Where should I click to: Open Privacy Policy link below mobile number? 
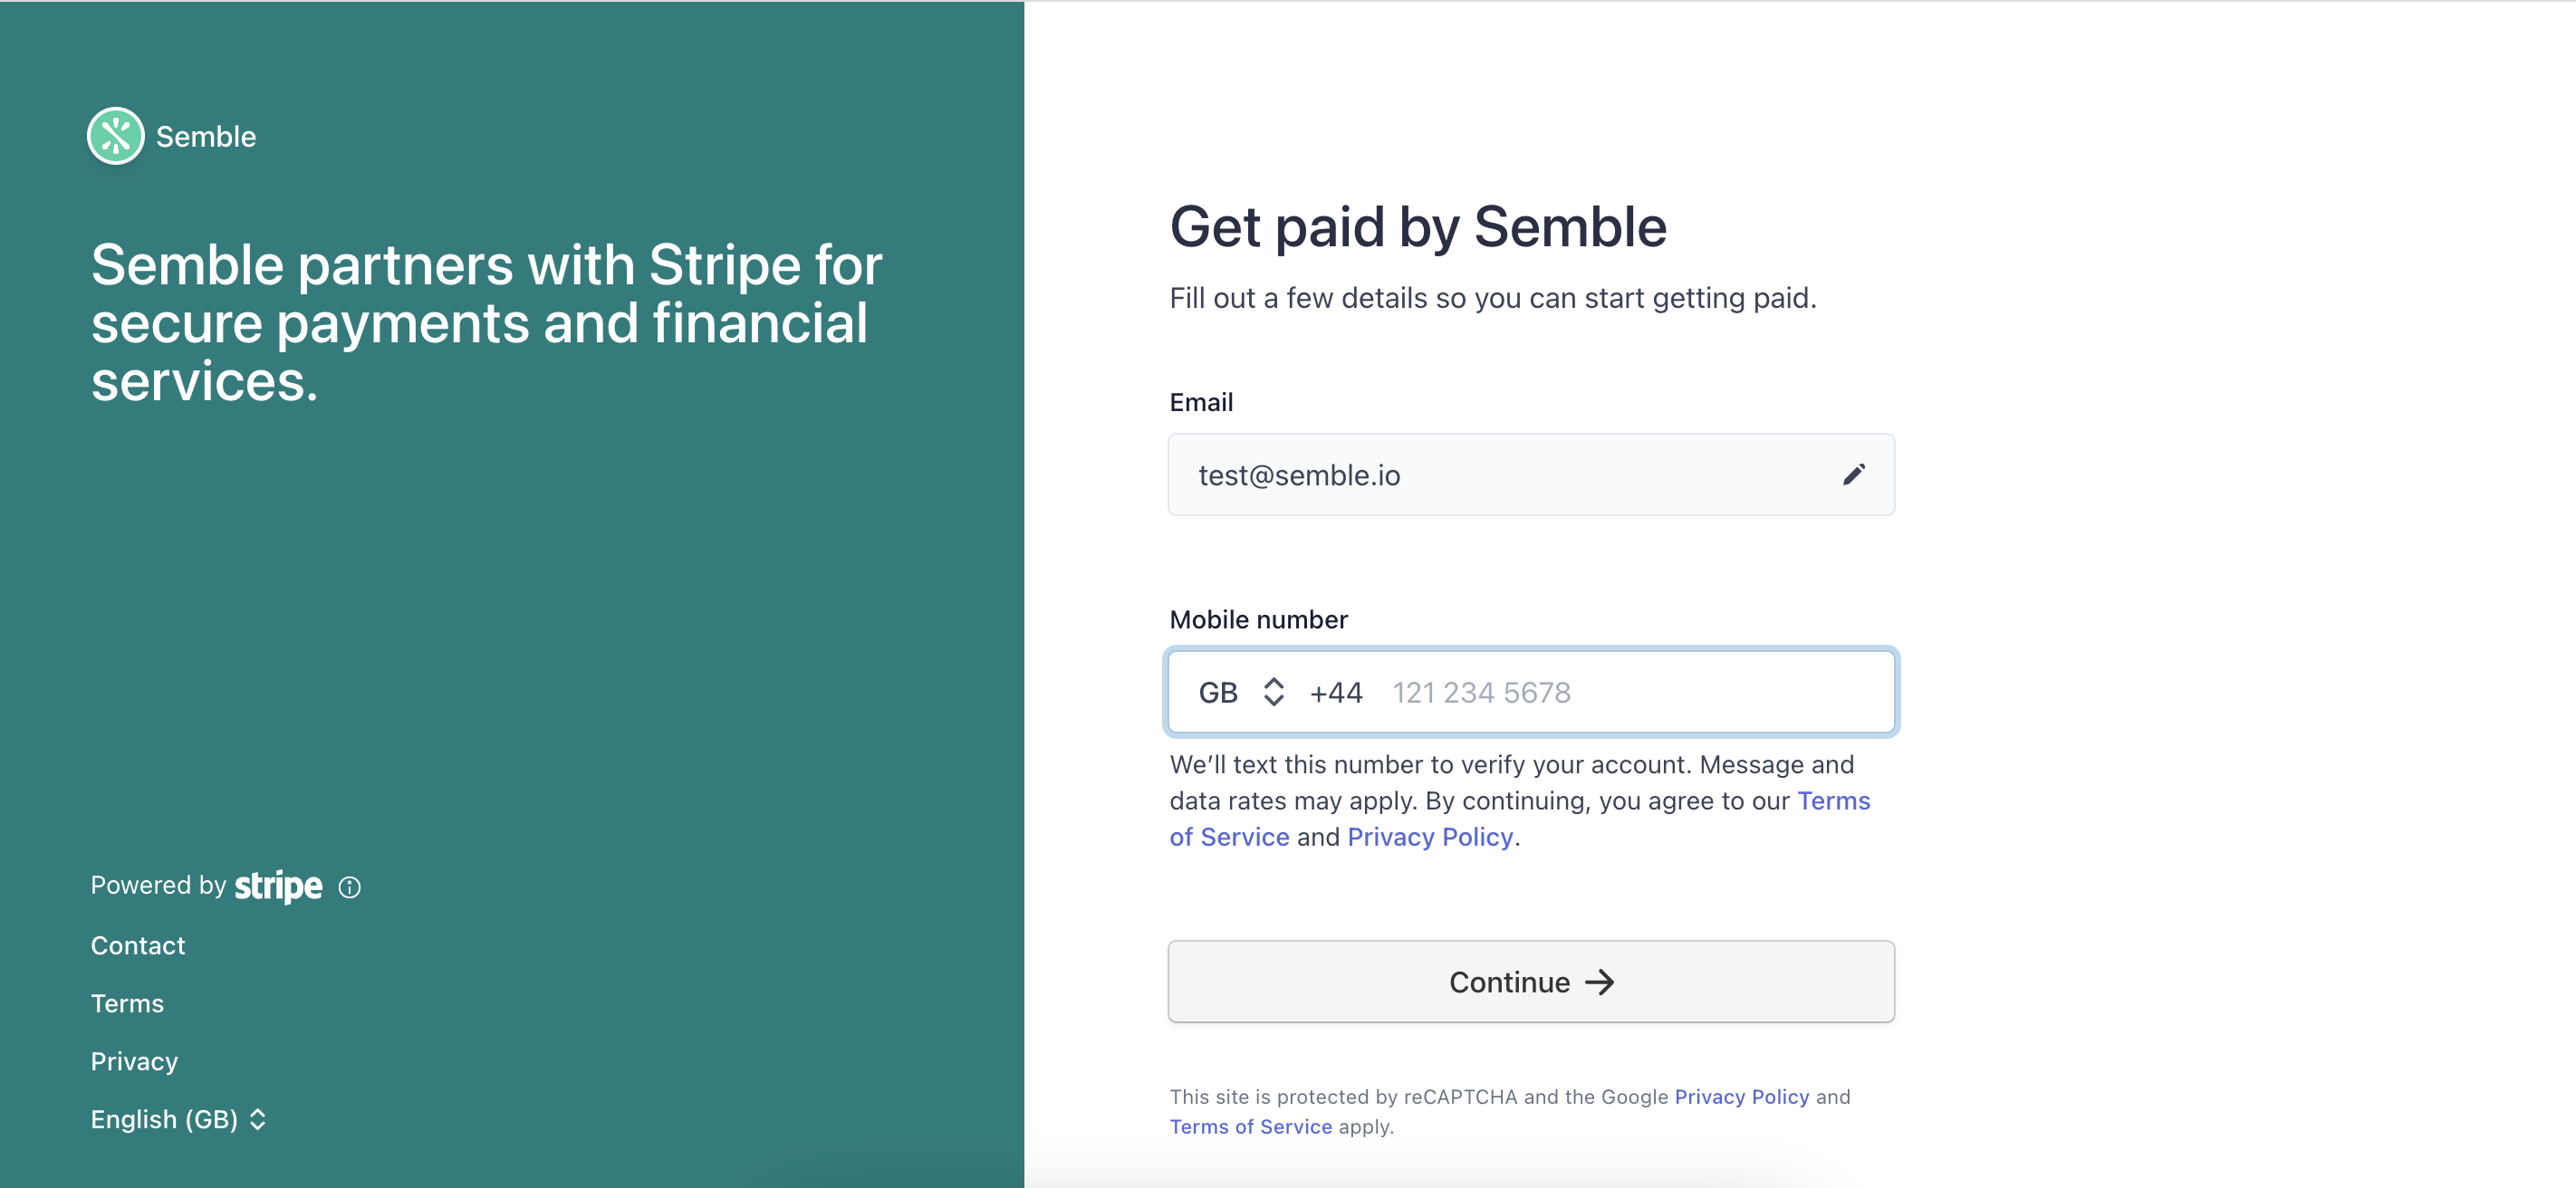point(1429,837)
